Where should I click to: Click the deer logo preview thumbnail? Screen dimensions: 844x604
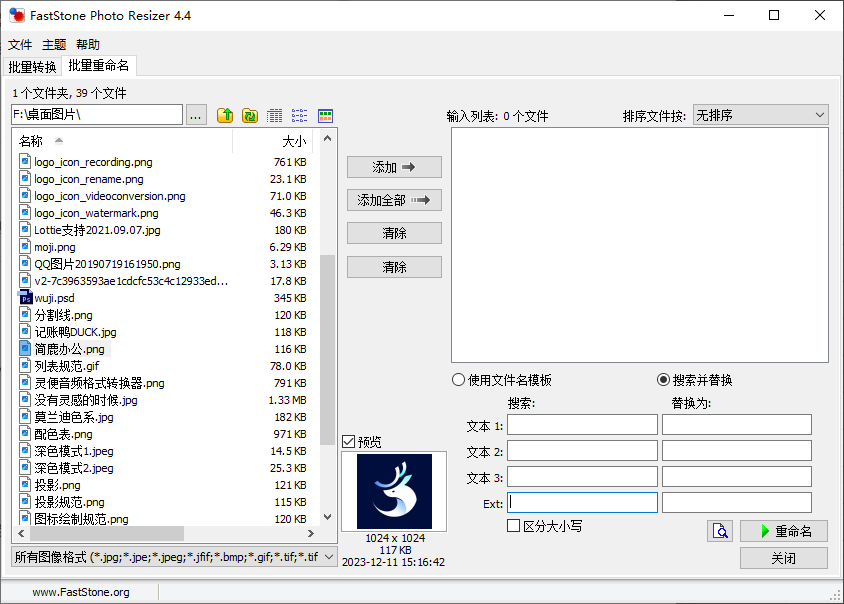tap(394, 491)
